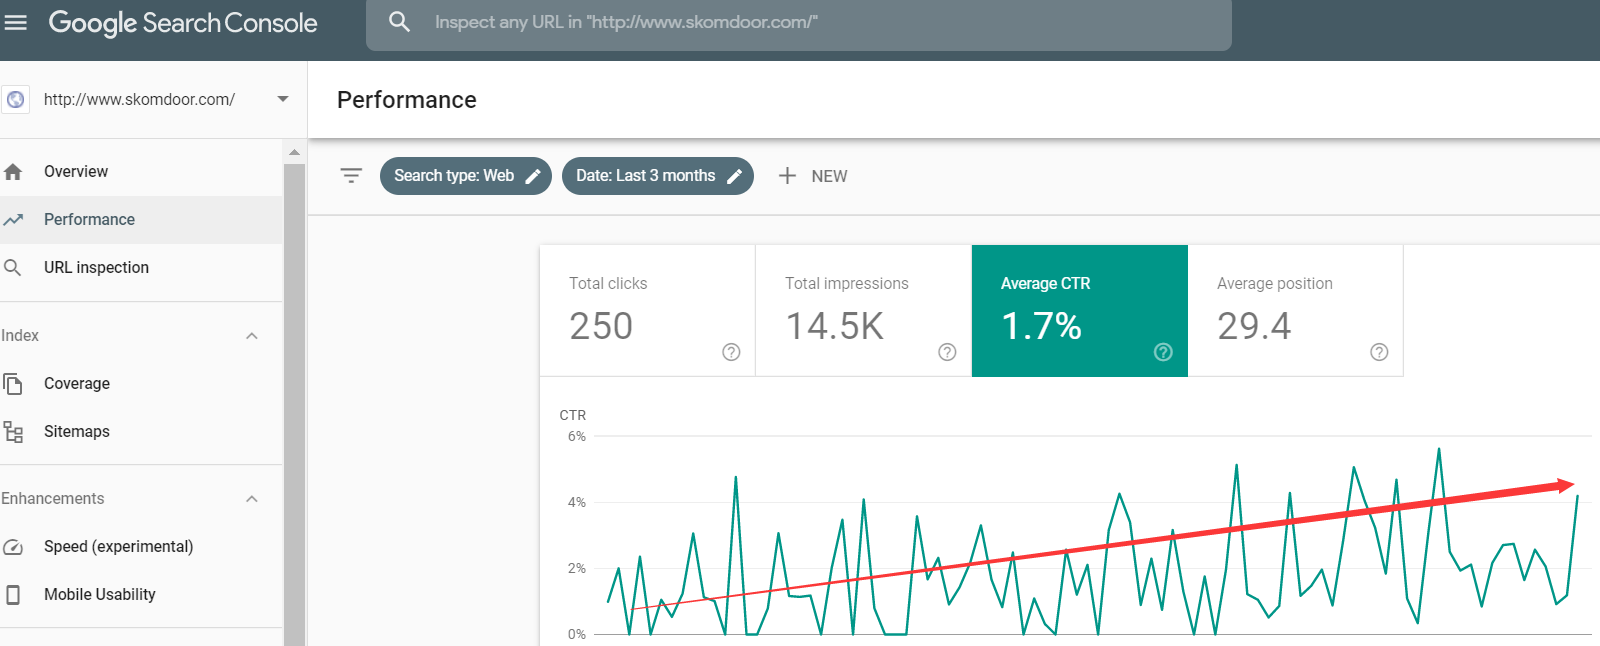Click the 4% axis label on chart

pyautogui.click(x=577, y=503)
